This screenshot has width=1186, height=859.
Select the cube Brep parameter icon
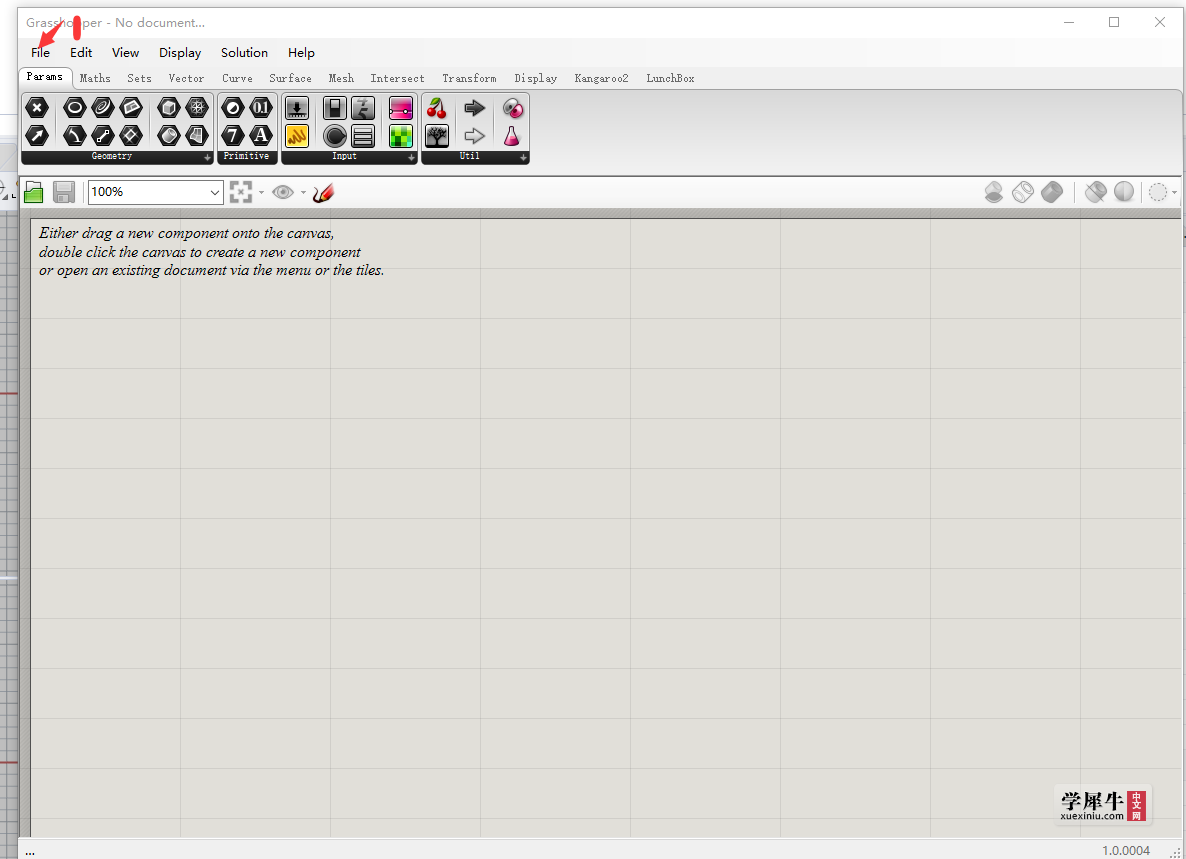pyautogui.click(x=169, y=108)
